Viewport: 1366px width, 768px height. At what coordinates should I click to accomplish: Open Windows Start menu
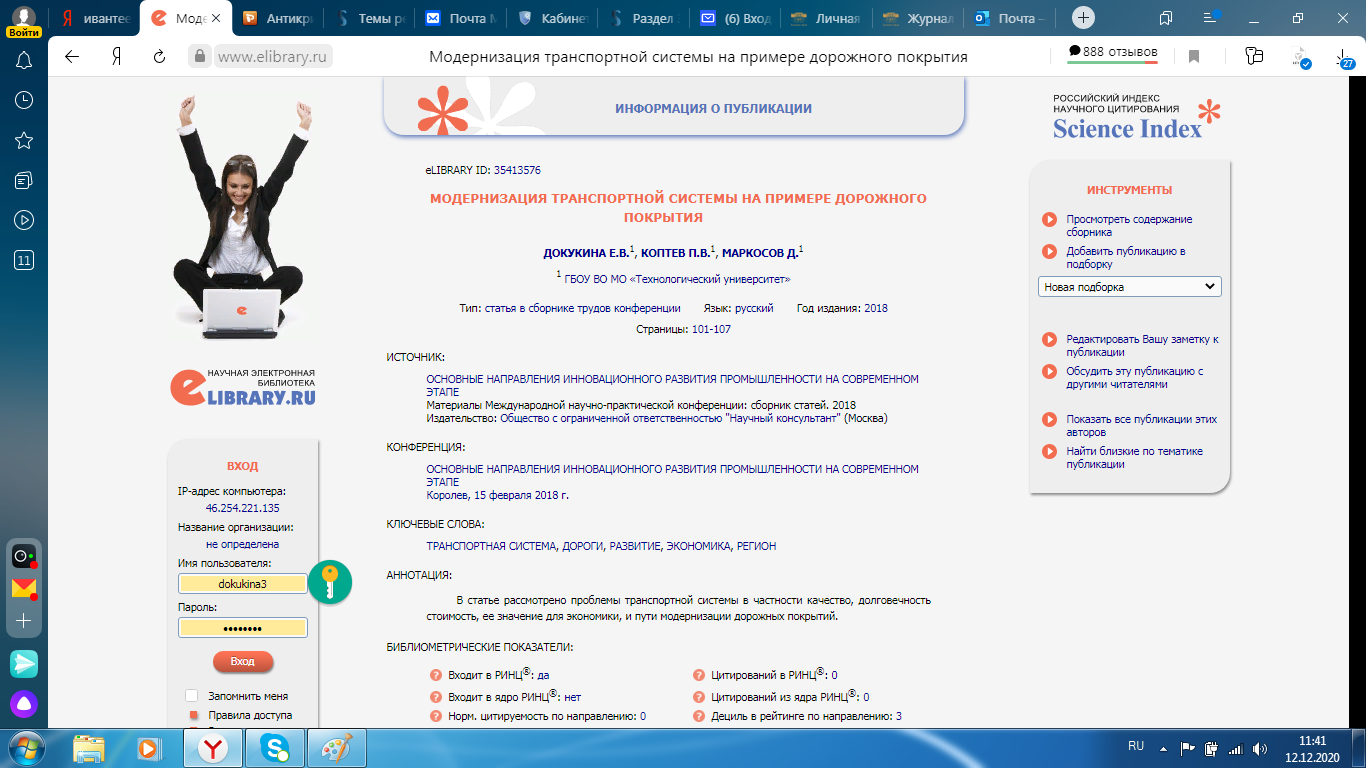[24, 748]
